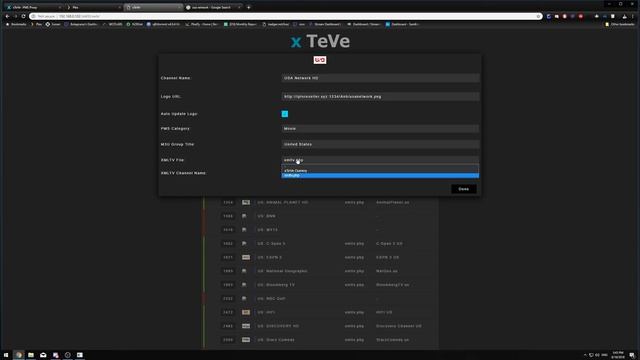
Task: Select the US: National Geographic channel row
Action: (321, 271)
